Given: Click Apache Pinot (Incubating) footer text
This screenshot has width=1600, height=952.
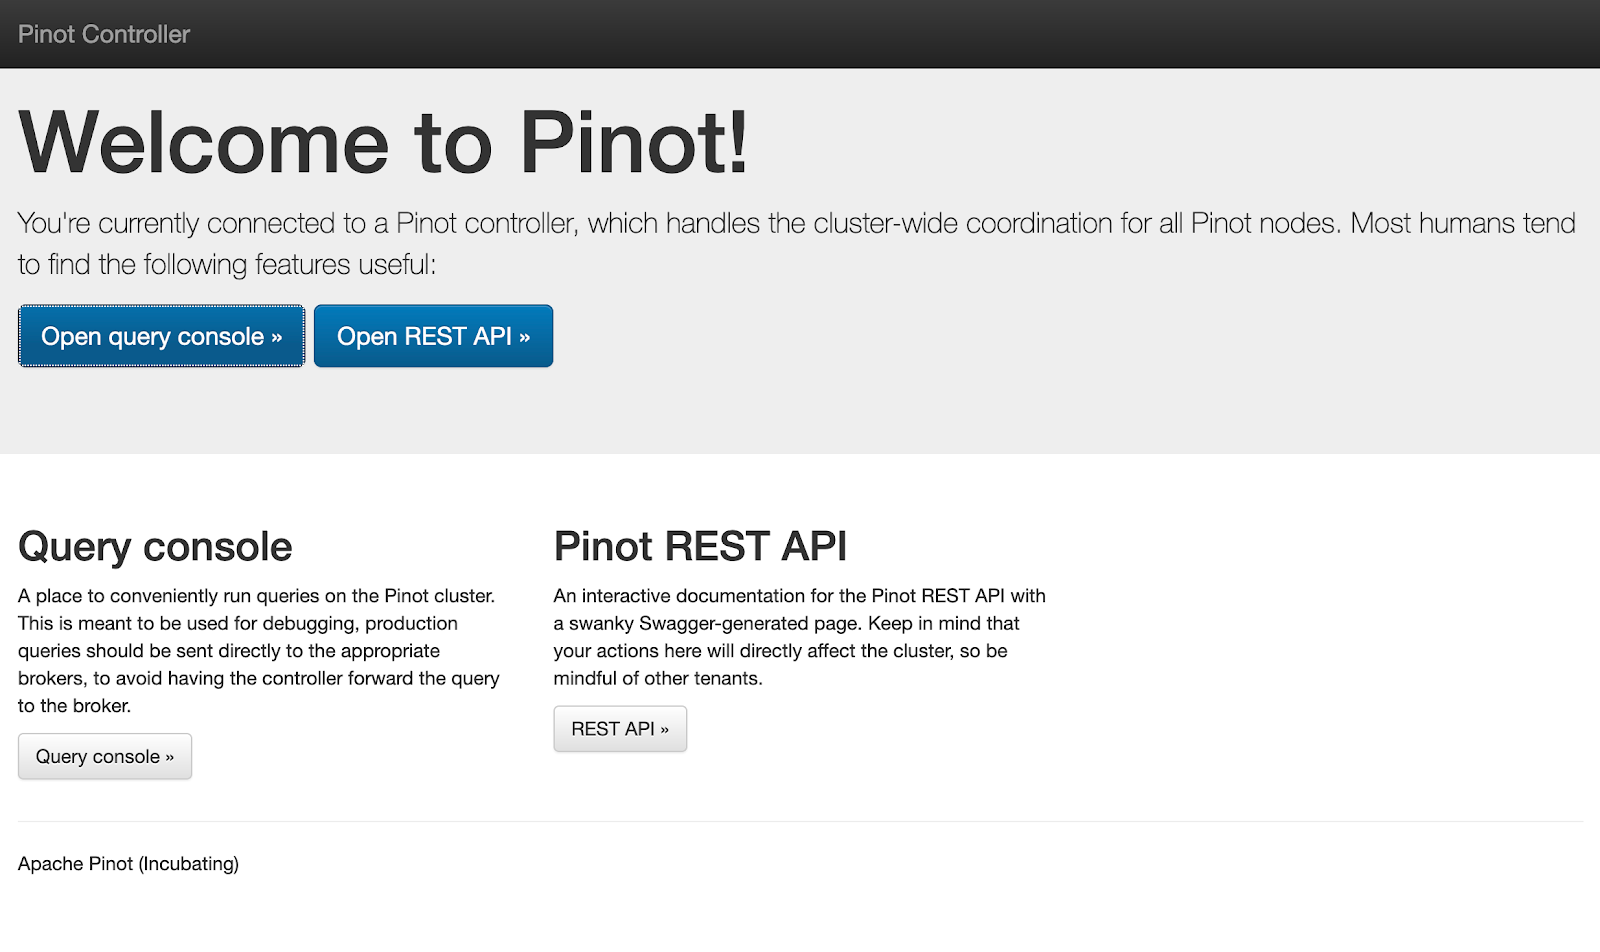Looking at the screenshot, I should (x=128, y=863).
